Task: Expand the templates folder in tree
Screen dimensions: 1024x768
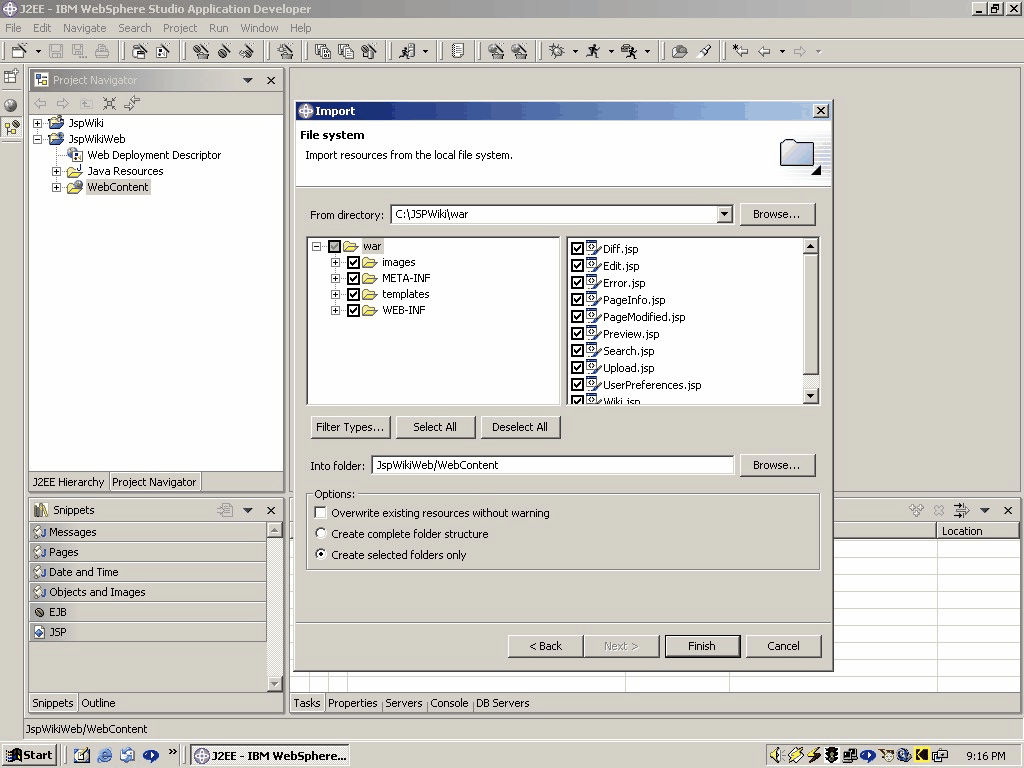Action: (336, 294)
